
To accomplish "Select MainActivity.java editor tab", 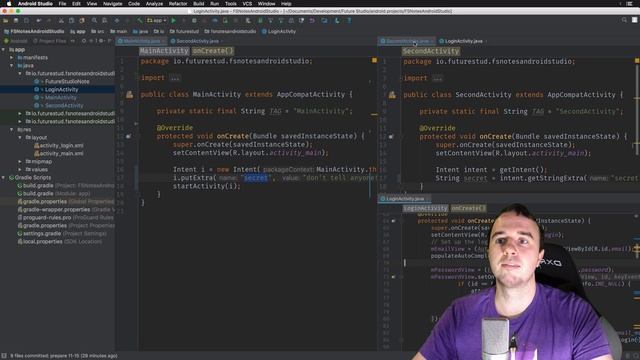I will pos(141,41).
